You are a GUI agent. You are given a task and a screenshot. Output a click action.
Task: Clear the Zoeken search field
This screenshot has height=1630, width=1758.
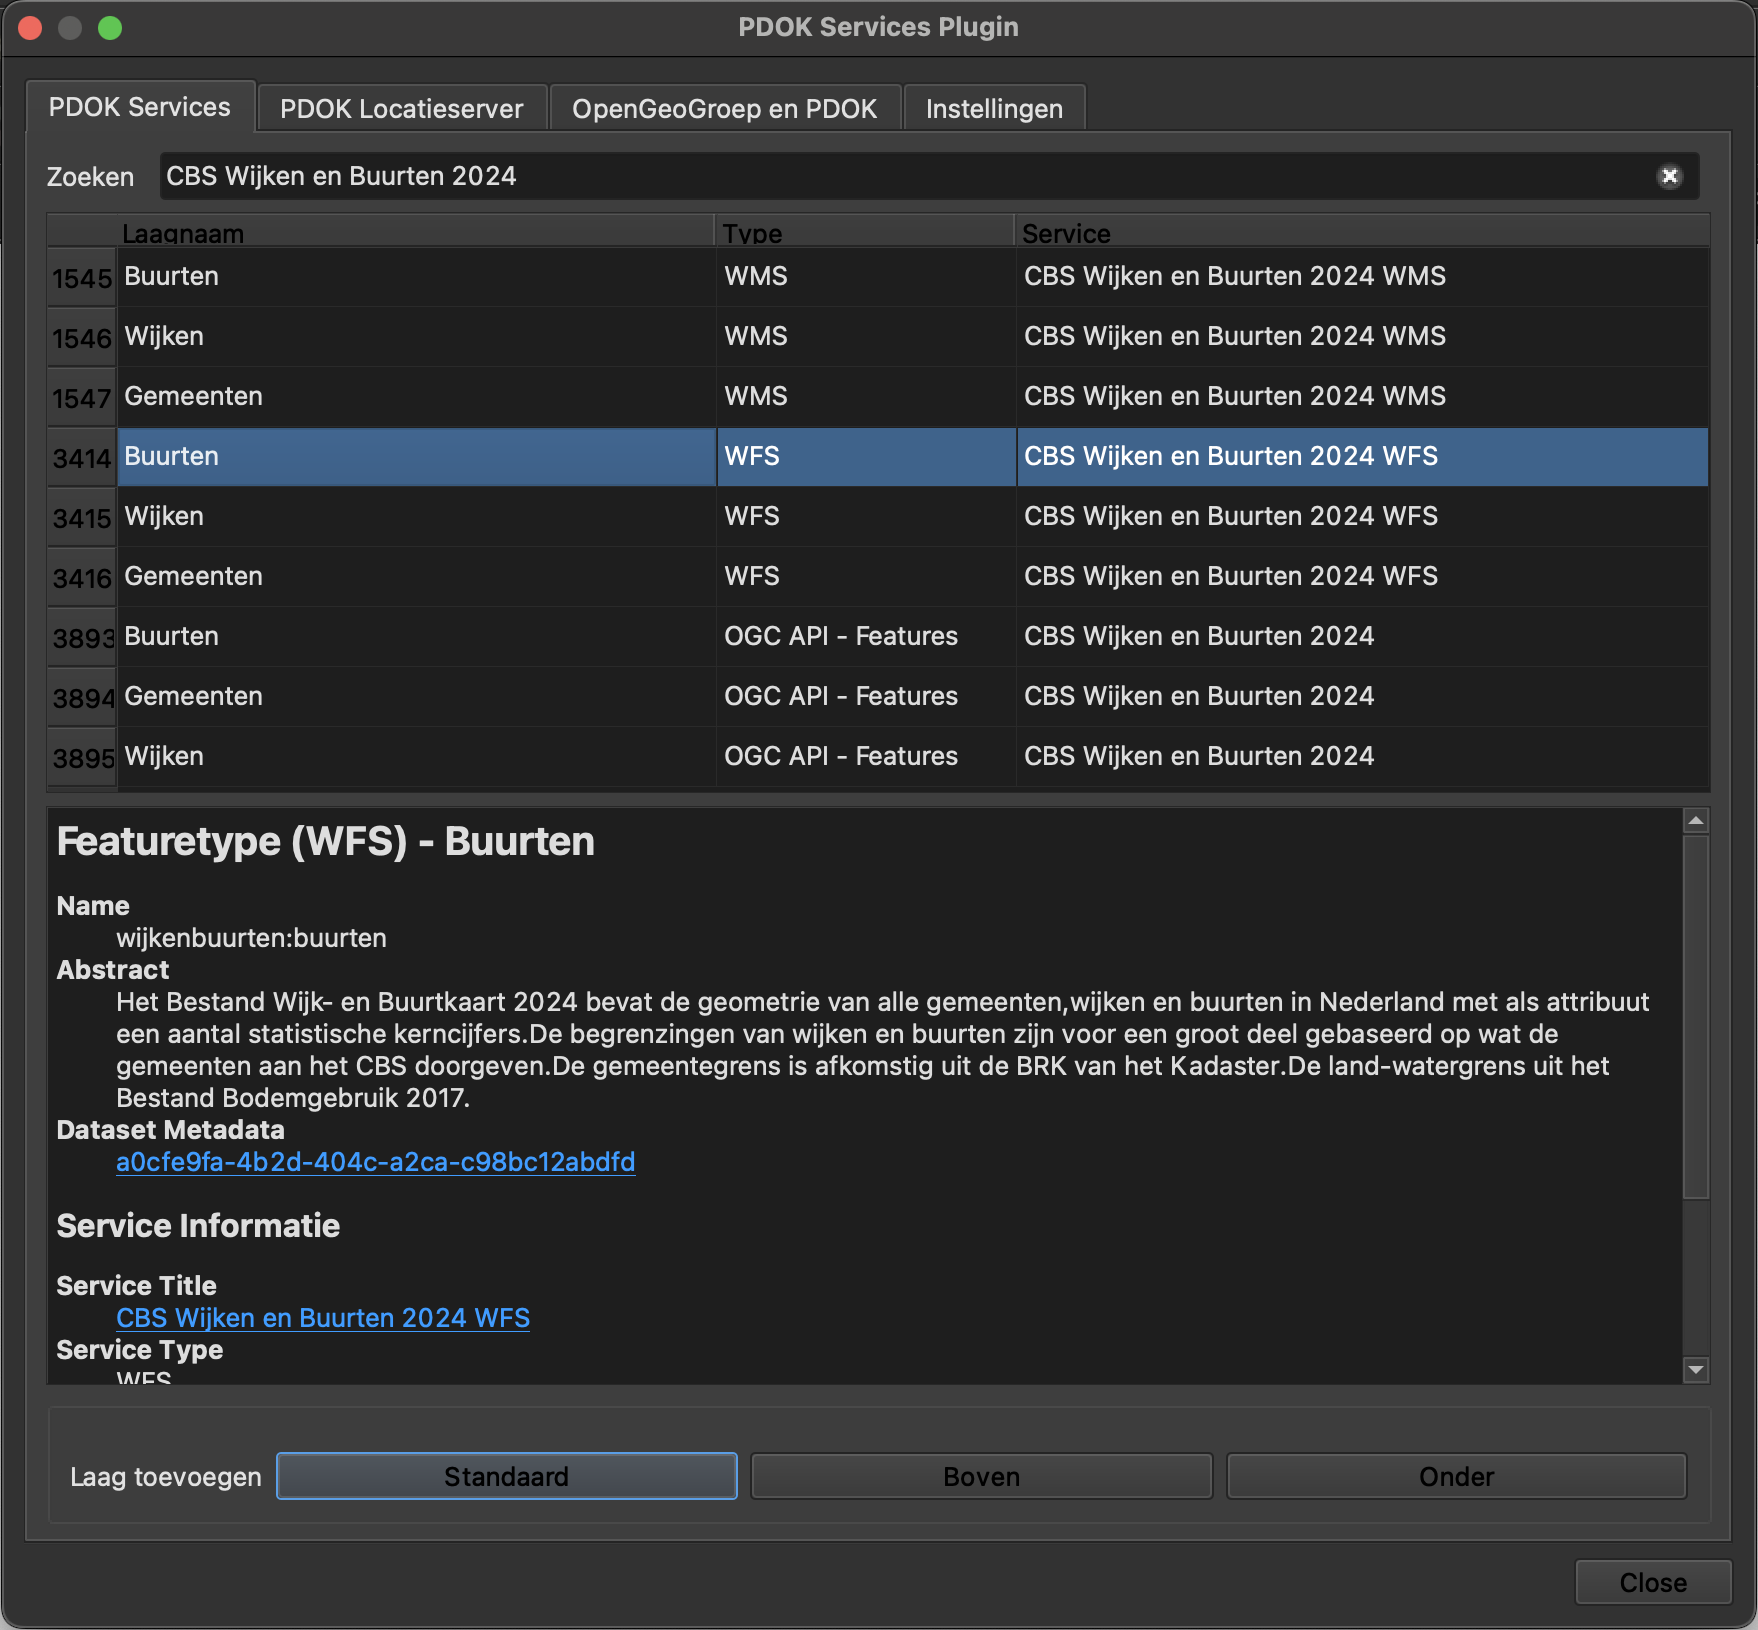coord(1668,176)
